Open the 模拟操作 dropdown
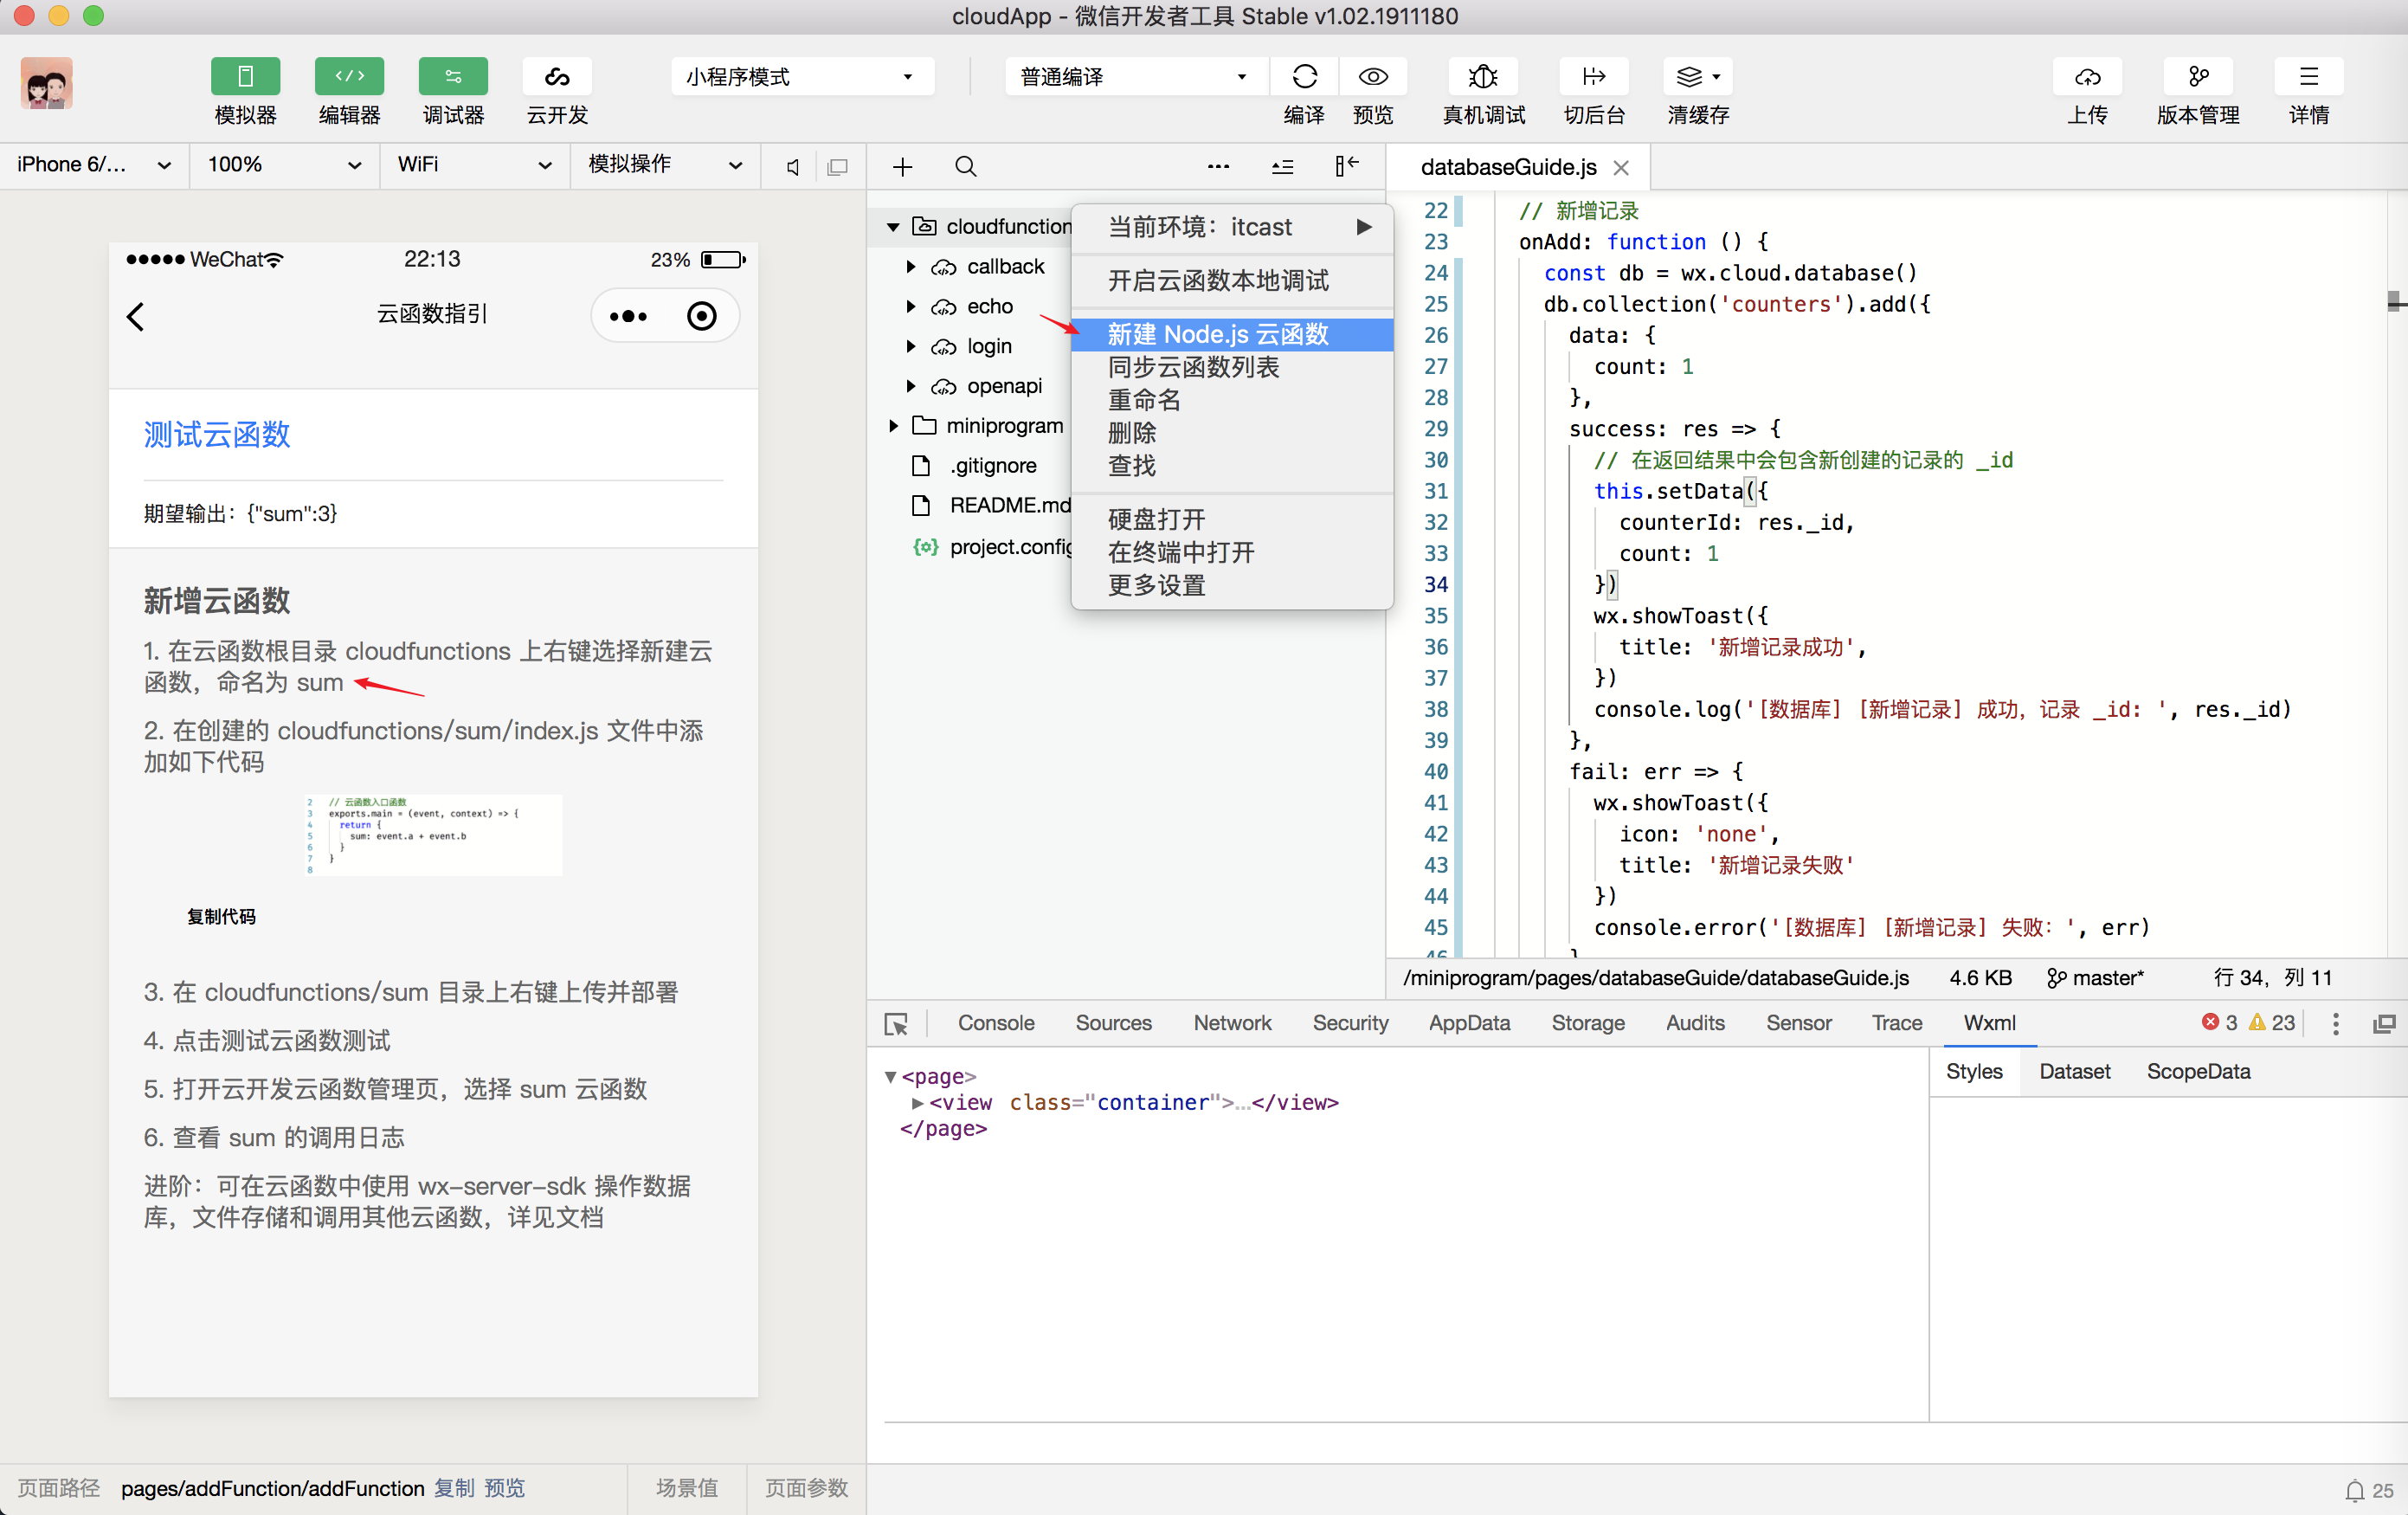 (x=665, y=165)
